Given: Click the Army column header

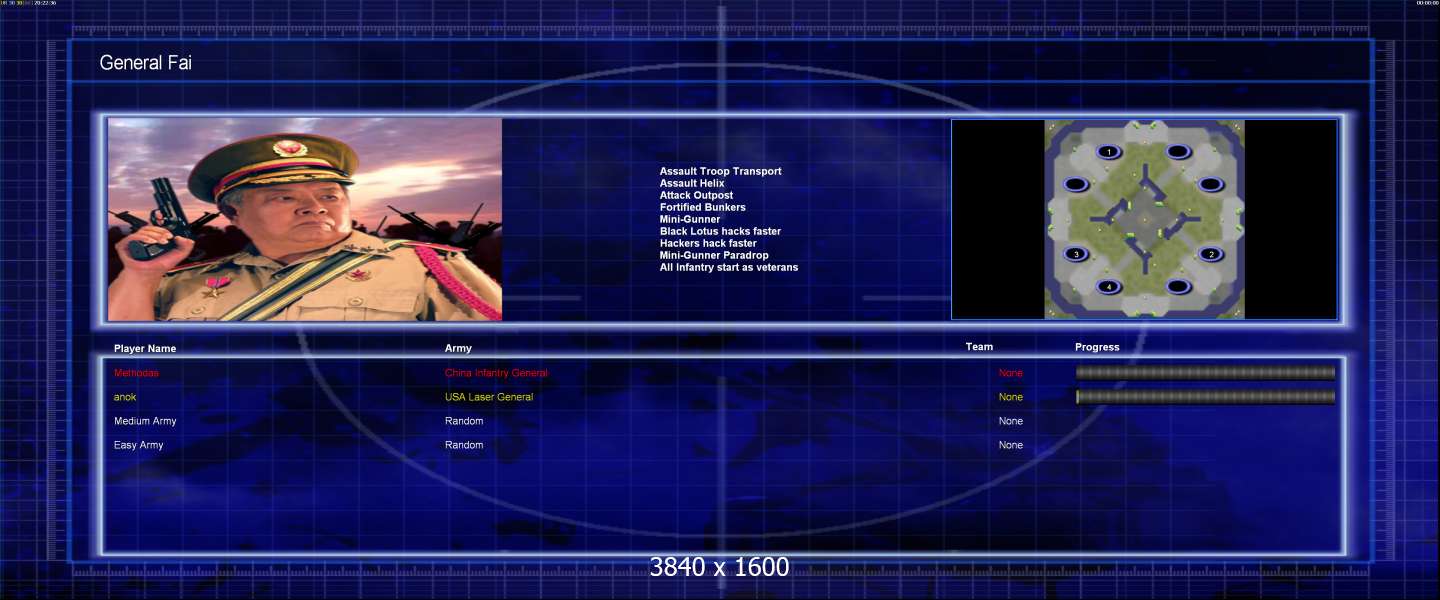Looking at the screenshot, I should click(458, 349).
